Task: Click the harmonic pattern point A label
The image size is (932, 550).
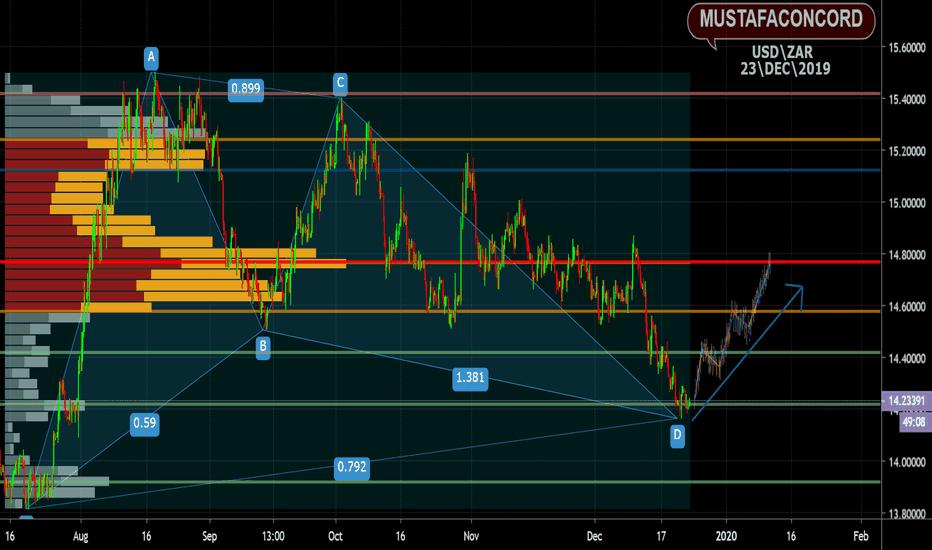Action: pos(151,57)
